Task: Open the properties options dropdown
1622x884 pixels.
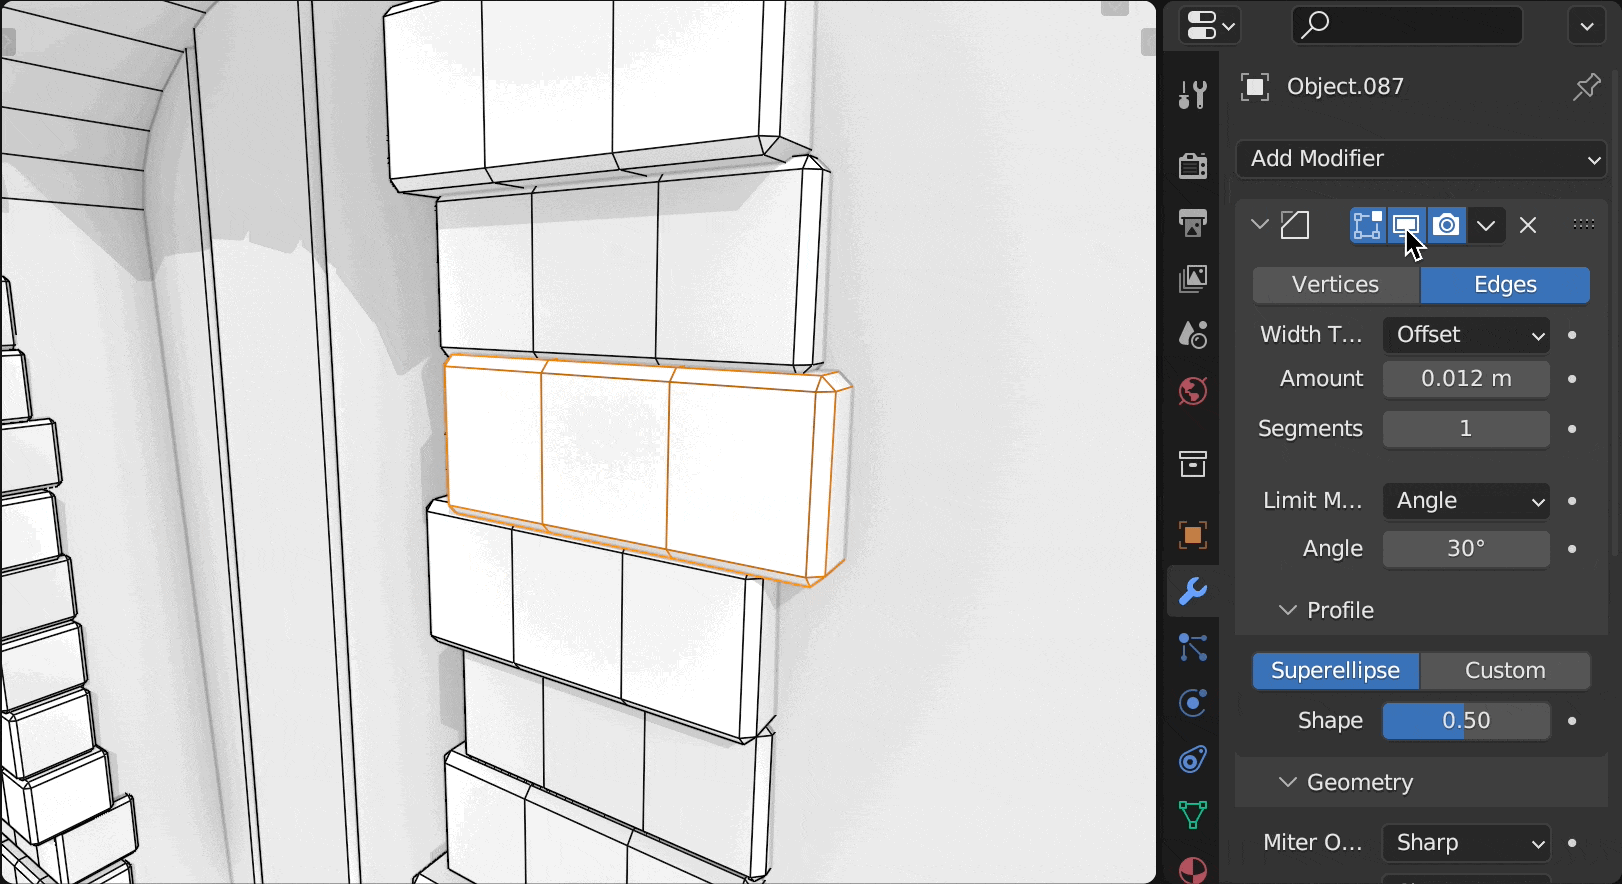Action: (x=1586, y=26)
